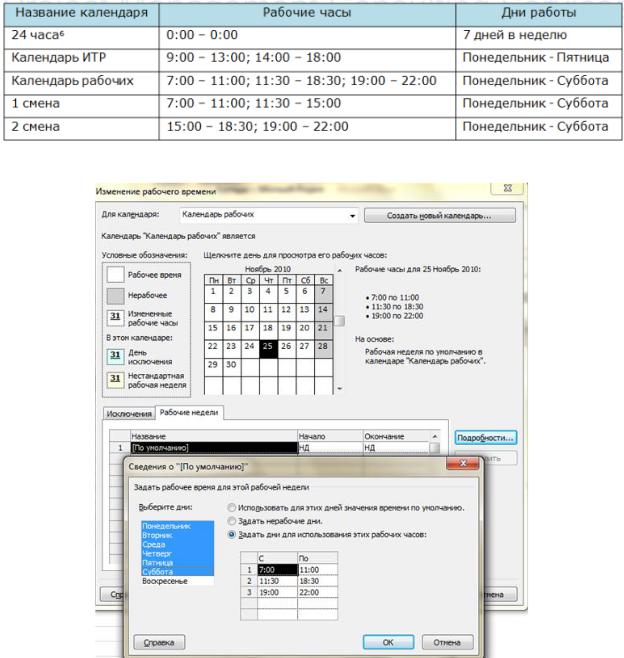Confirm with the 'ОК' button

point(388,642)
